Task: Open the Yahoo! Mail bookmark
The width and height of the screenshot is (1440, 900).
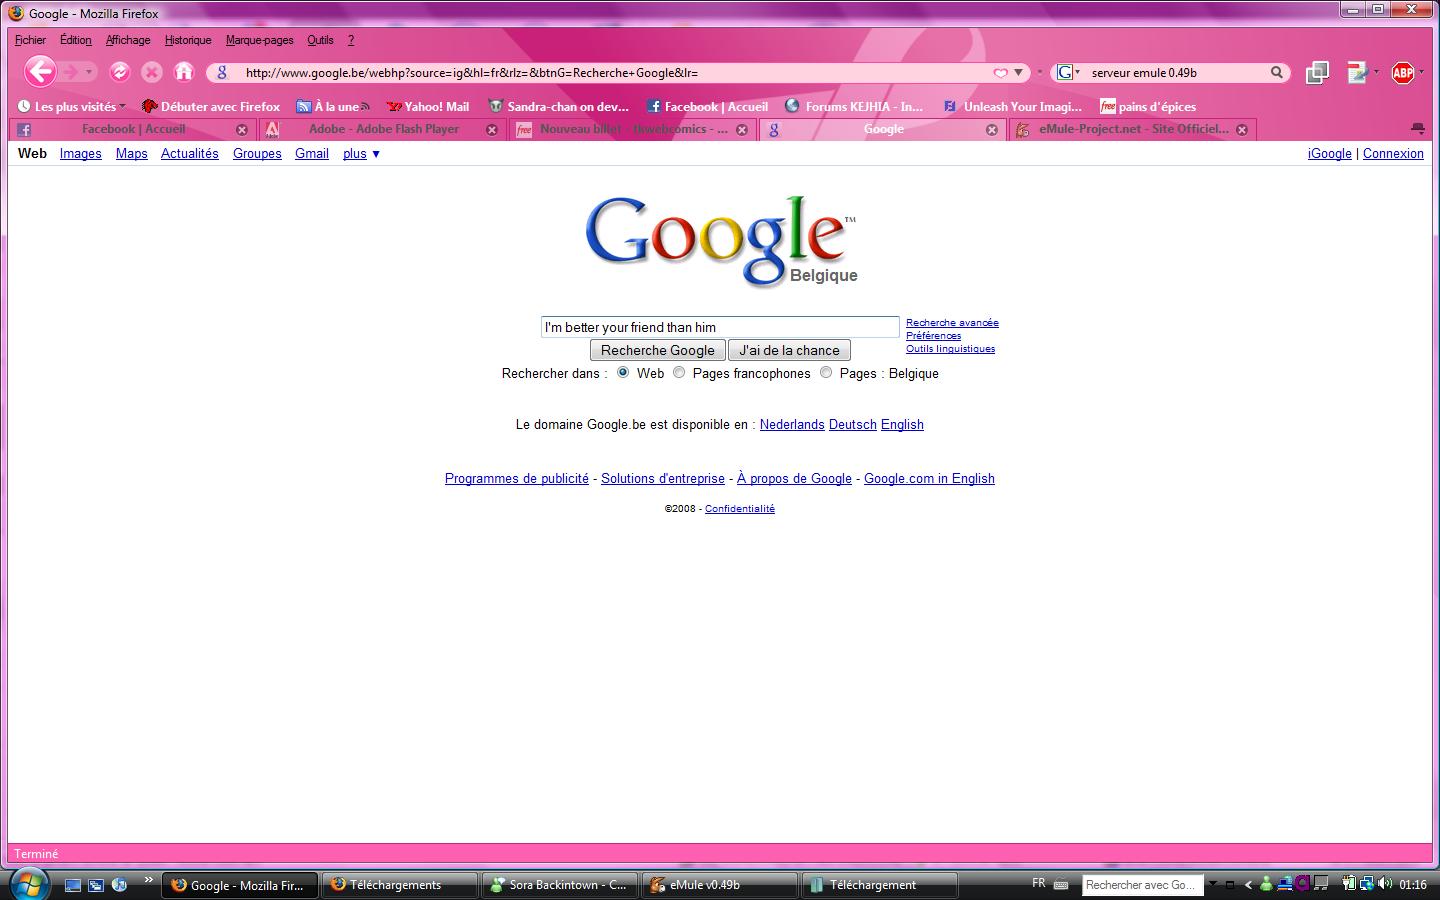Action: coord(428,106)
